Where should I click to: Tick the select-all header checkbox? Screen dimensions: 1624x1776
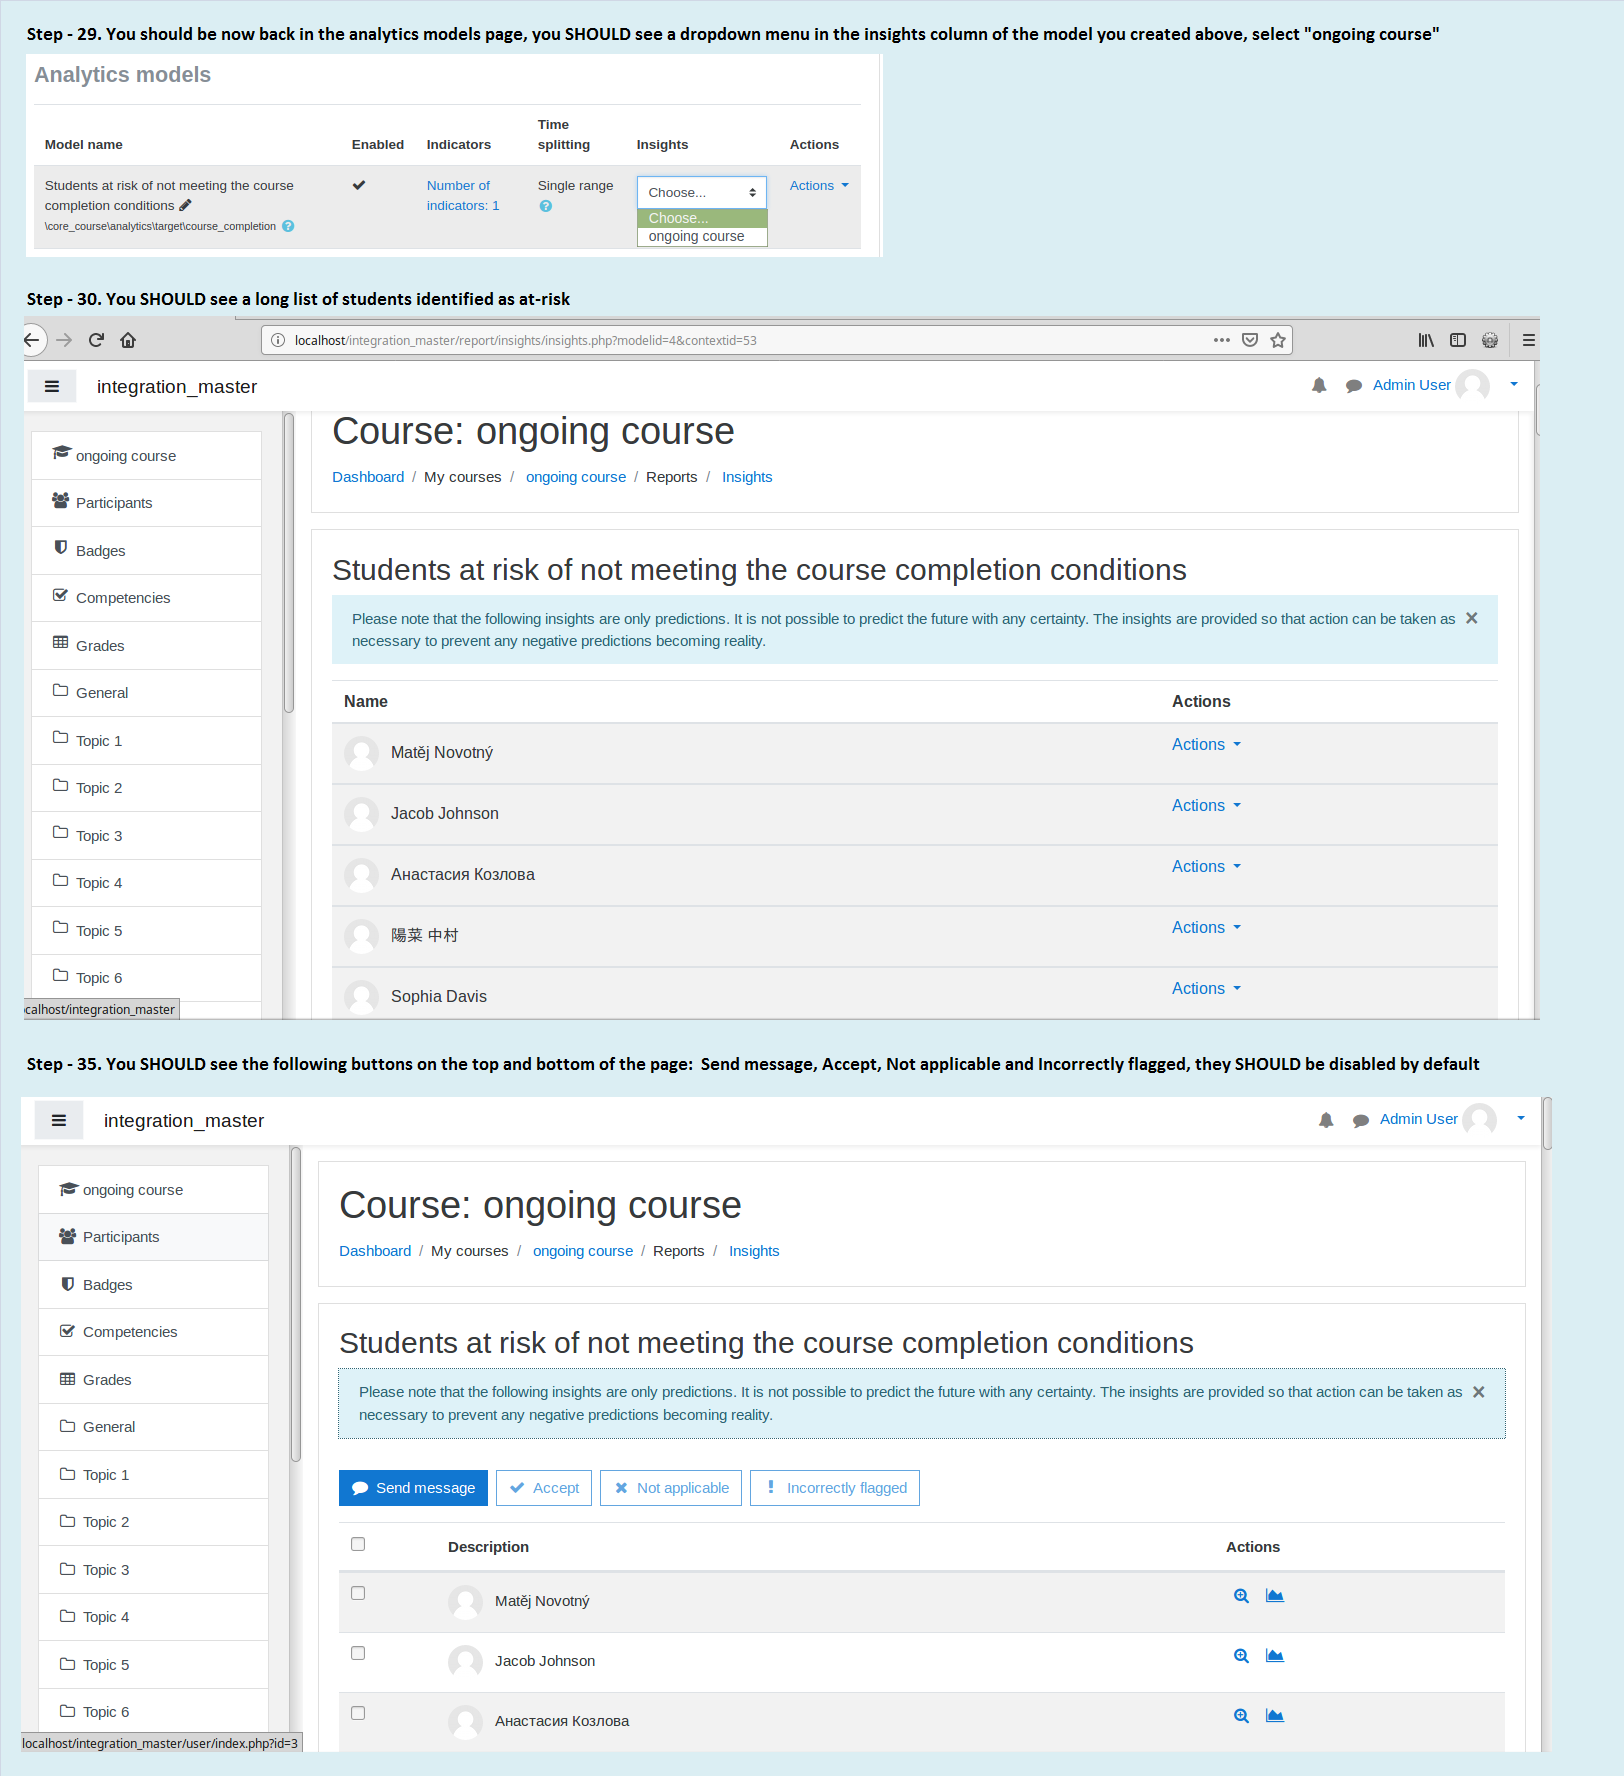[x=358, y=1544]
